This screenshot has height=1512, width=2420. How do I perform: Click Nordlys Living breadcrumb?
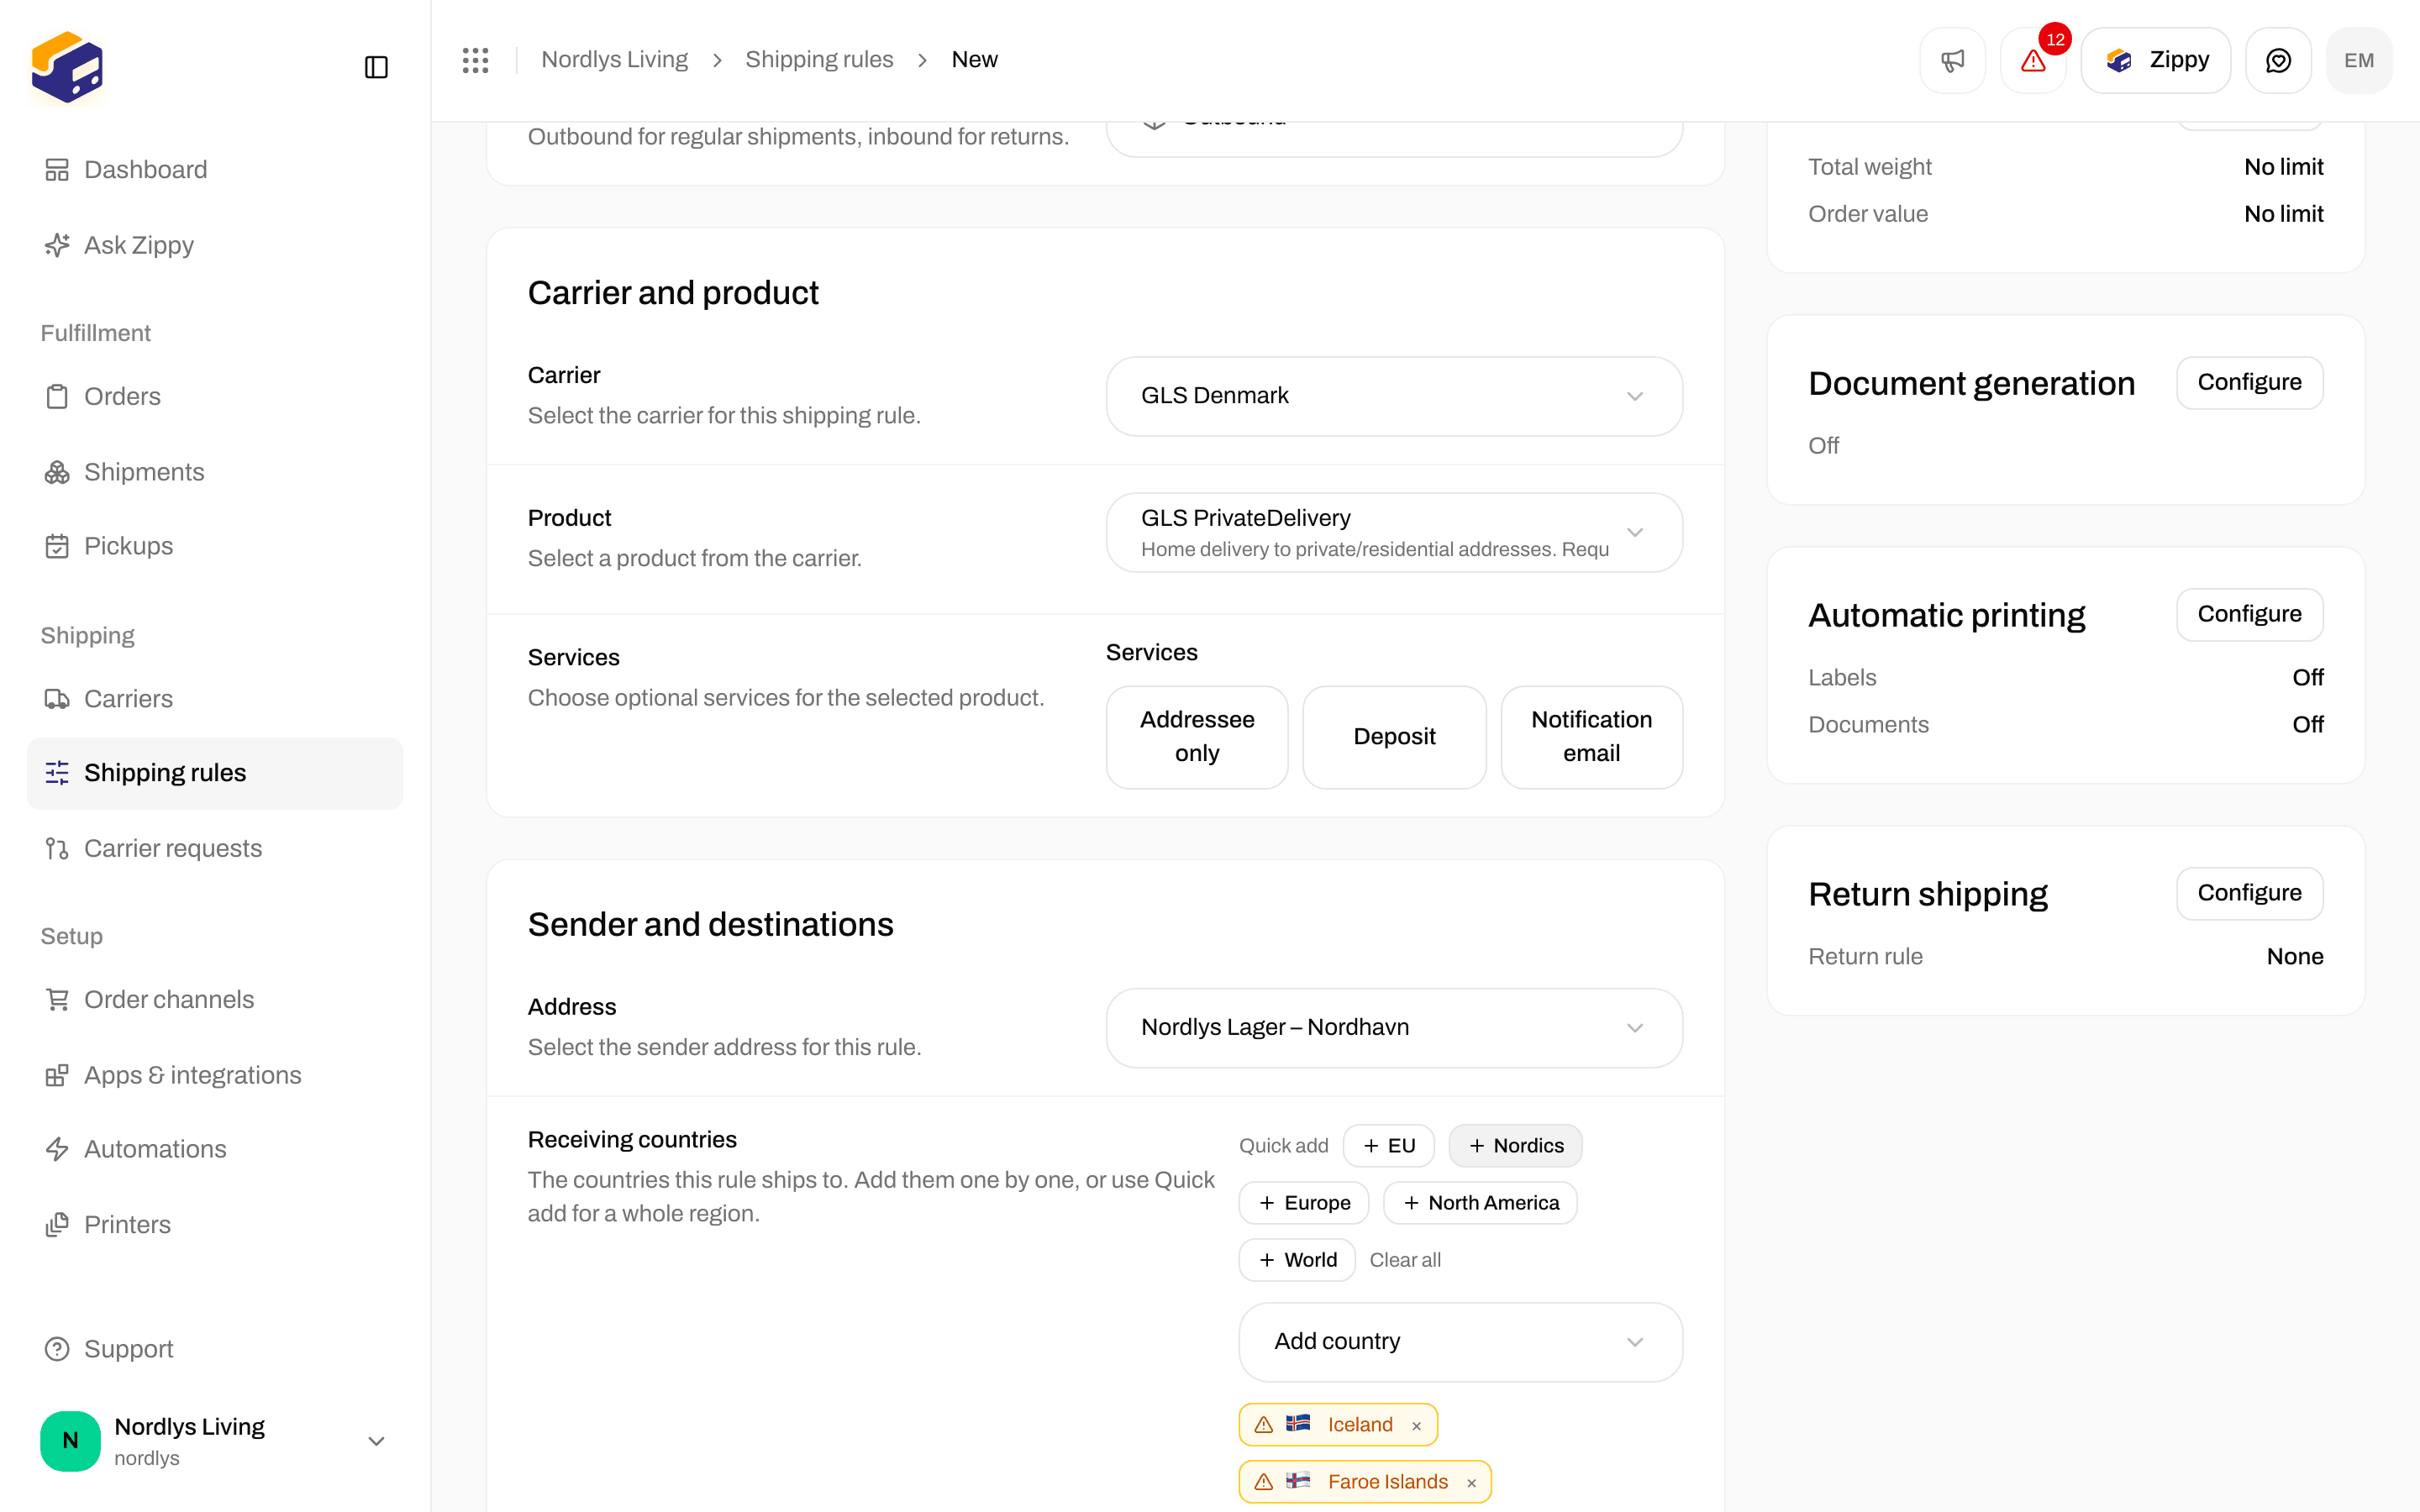(614, 60)
